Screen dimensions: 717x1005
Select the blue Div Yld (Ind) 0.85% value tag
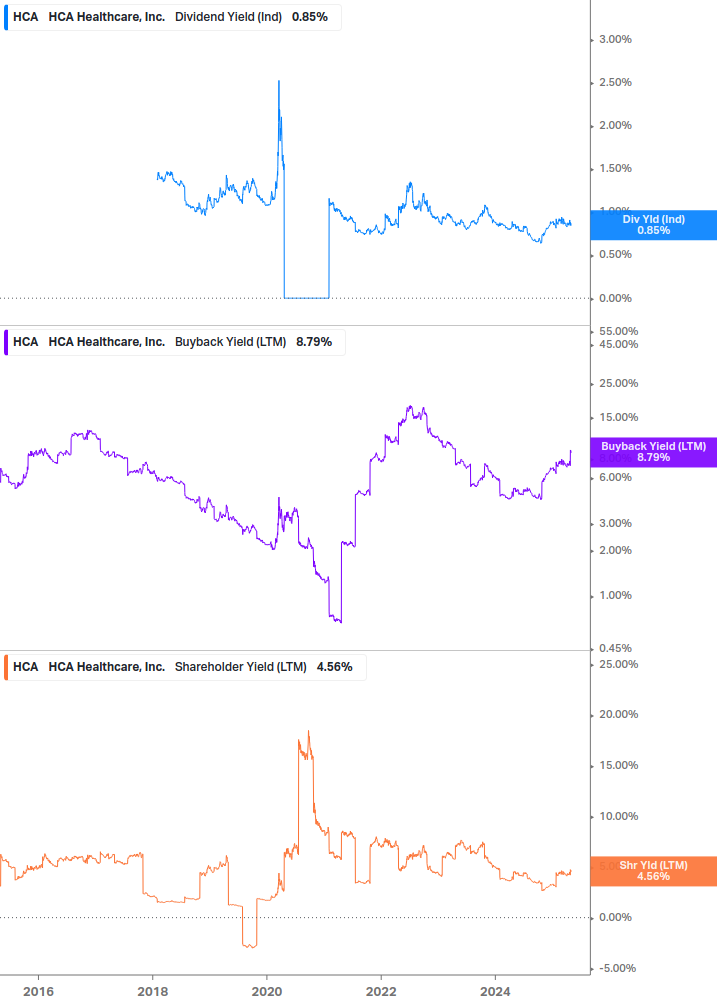click(654, 225)
